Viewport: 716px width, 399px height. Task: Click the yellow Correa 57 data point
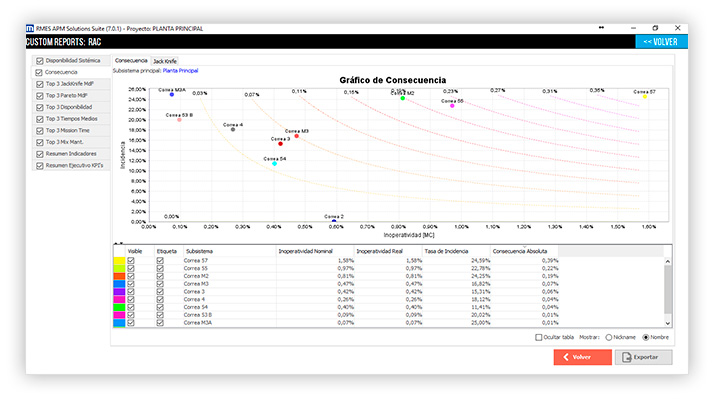pyautogui.click(x=645, y=97)
